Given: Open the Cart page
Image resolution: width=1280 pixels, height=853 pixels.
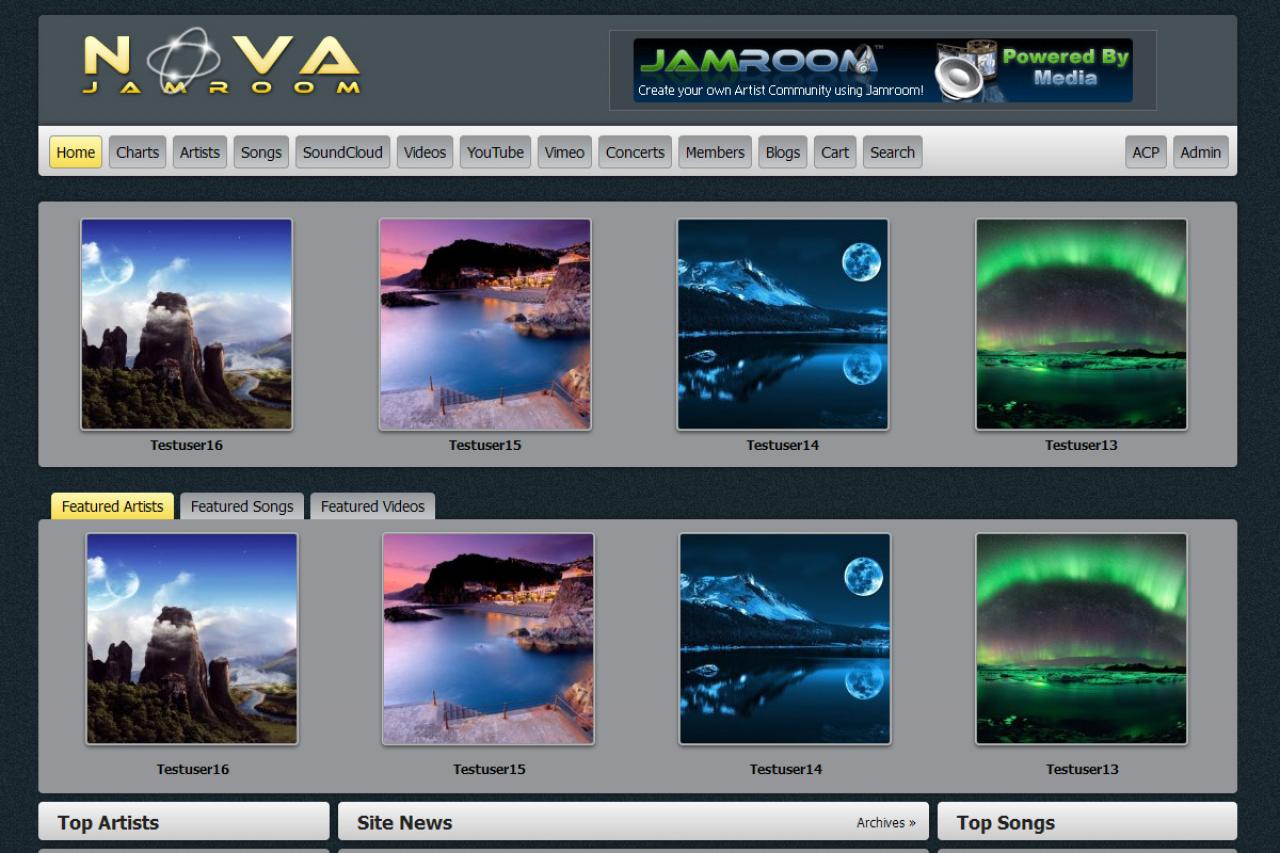Looking at the screenshot, I should tap(835, 152).
